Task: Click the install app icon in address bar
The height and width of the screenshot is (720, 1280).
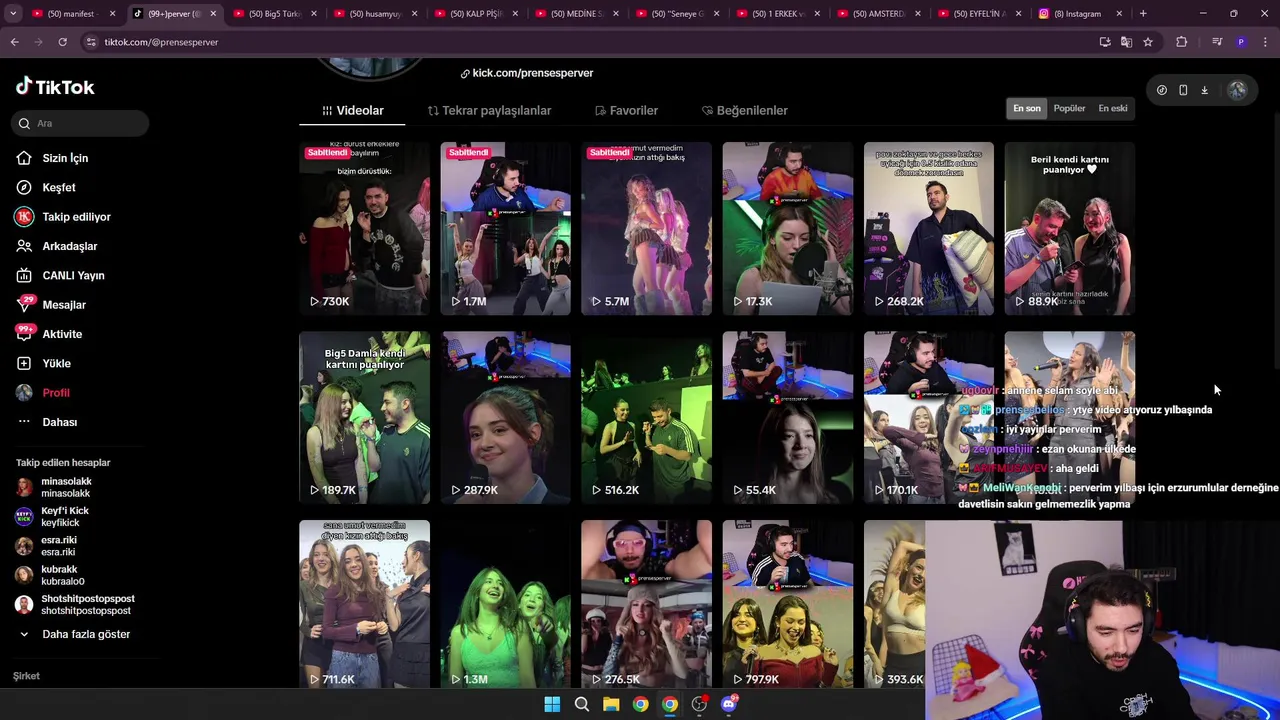Action: (x=1105, y=42)
